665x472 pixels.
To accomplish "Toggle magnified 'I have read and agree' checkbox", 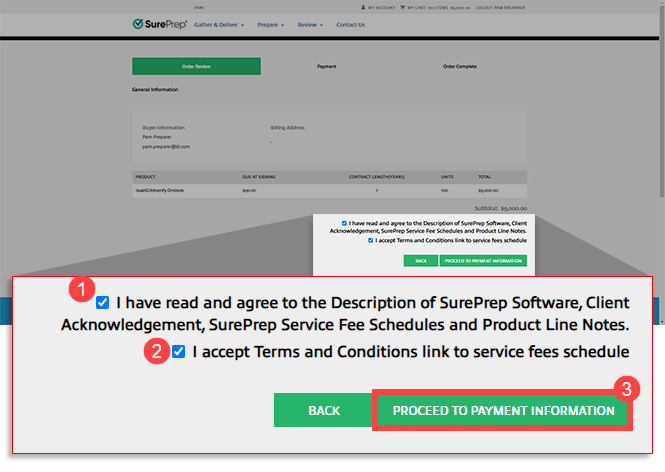I will point(103,303).
